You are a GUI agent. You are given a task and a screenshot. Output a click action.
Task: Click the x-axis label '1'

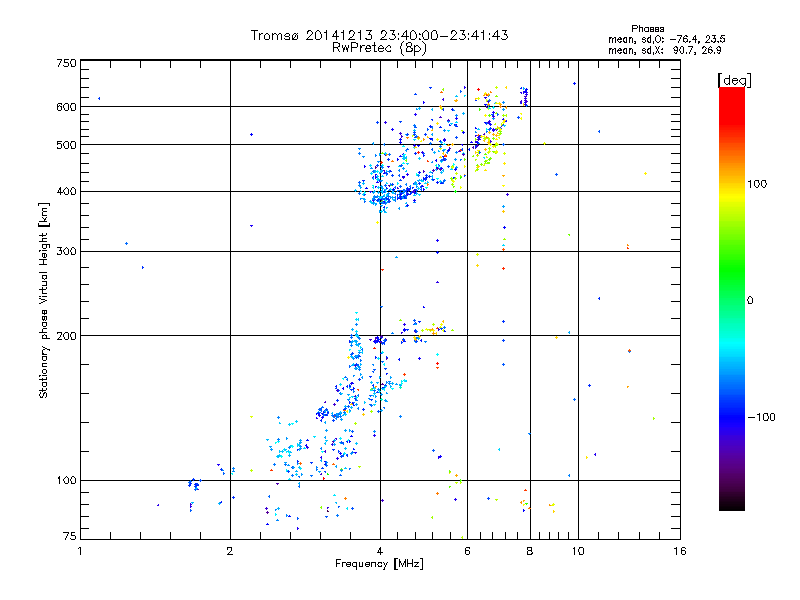coord(80,551)
